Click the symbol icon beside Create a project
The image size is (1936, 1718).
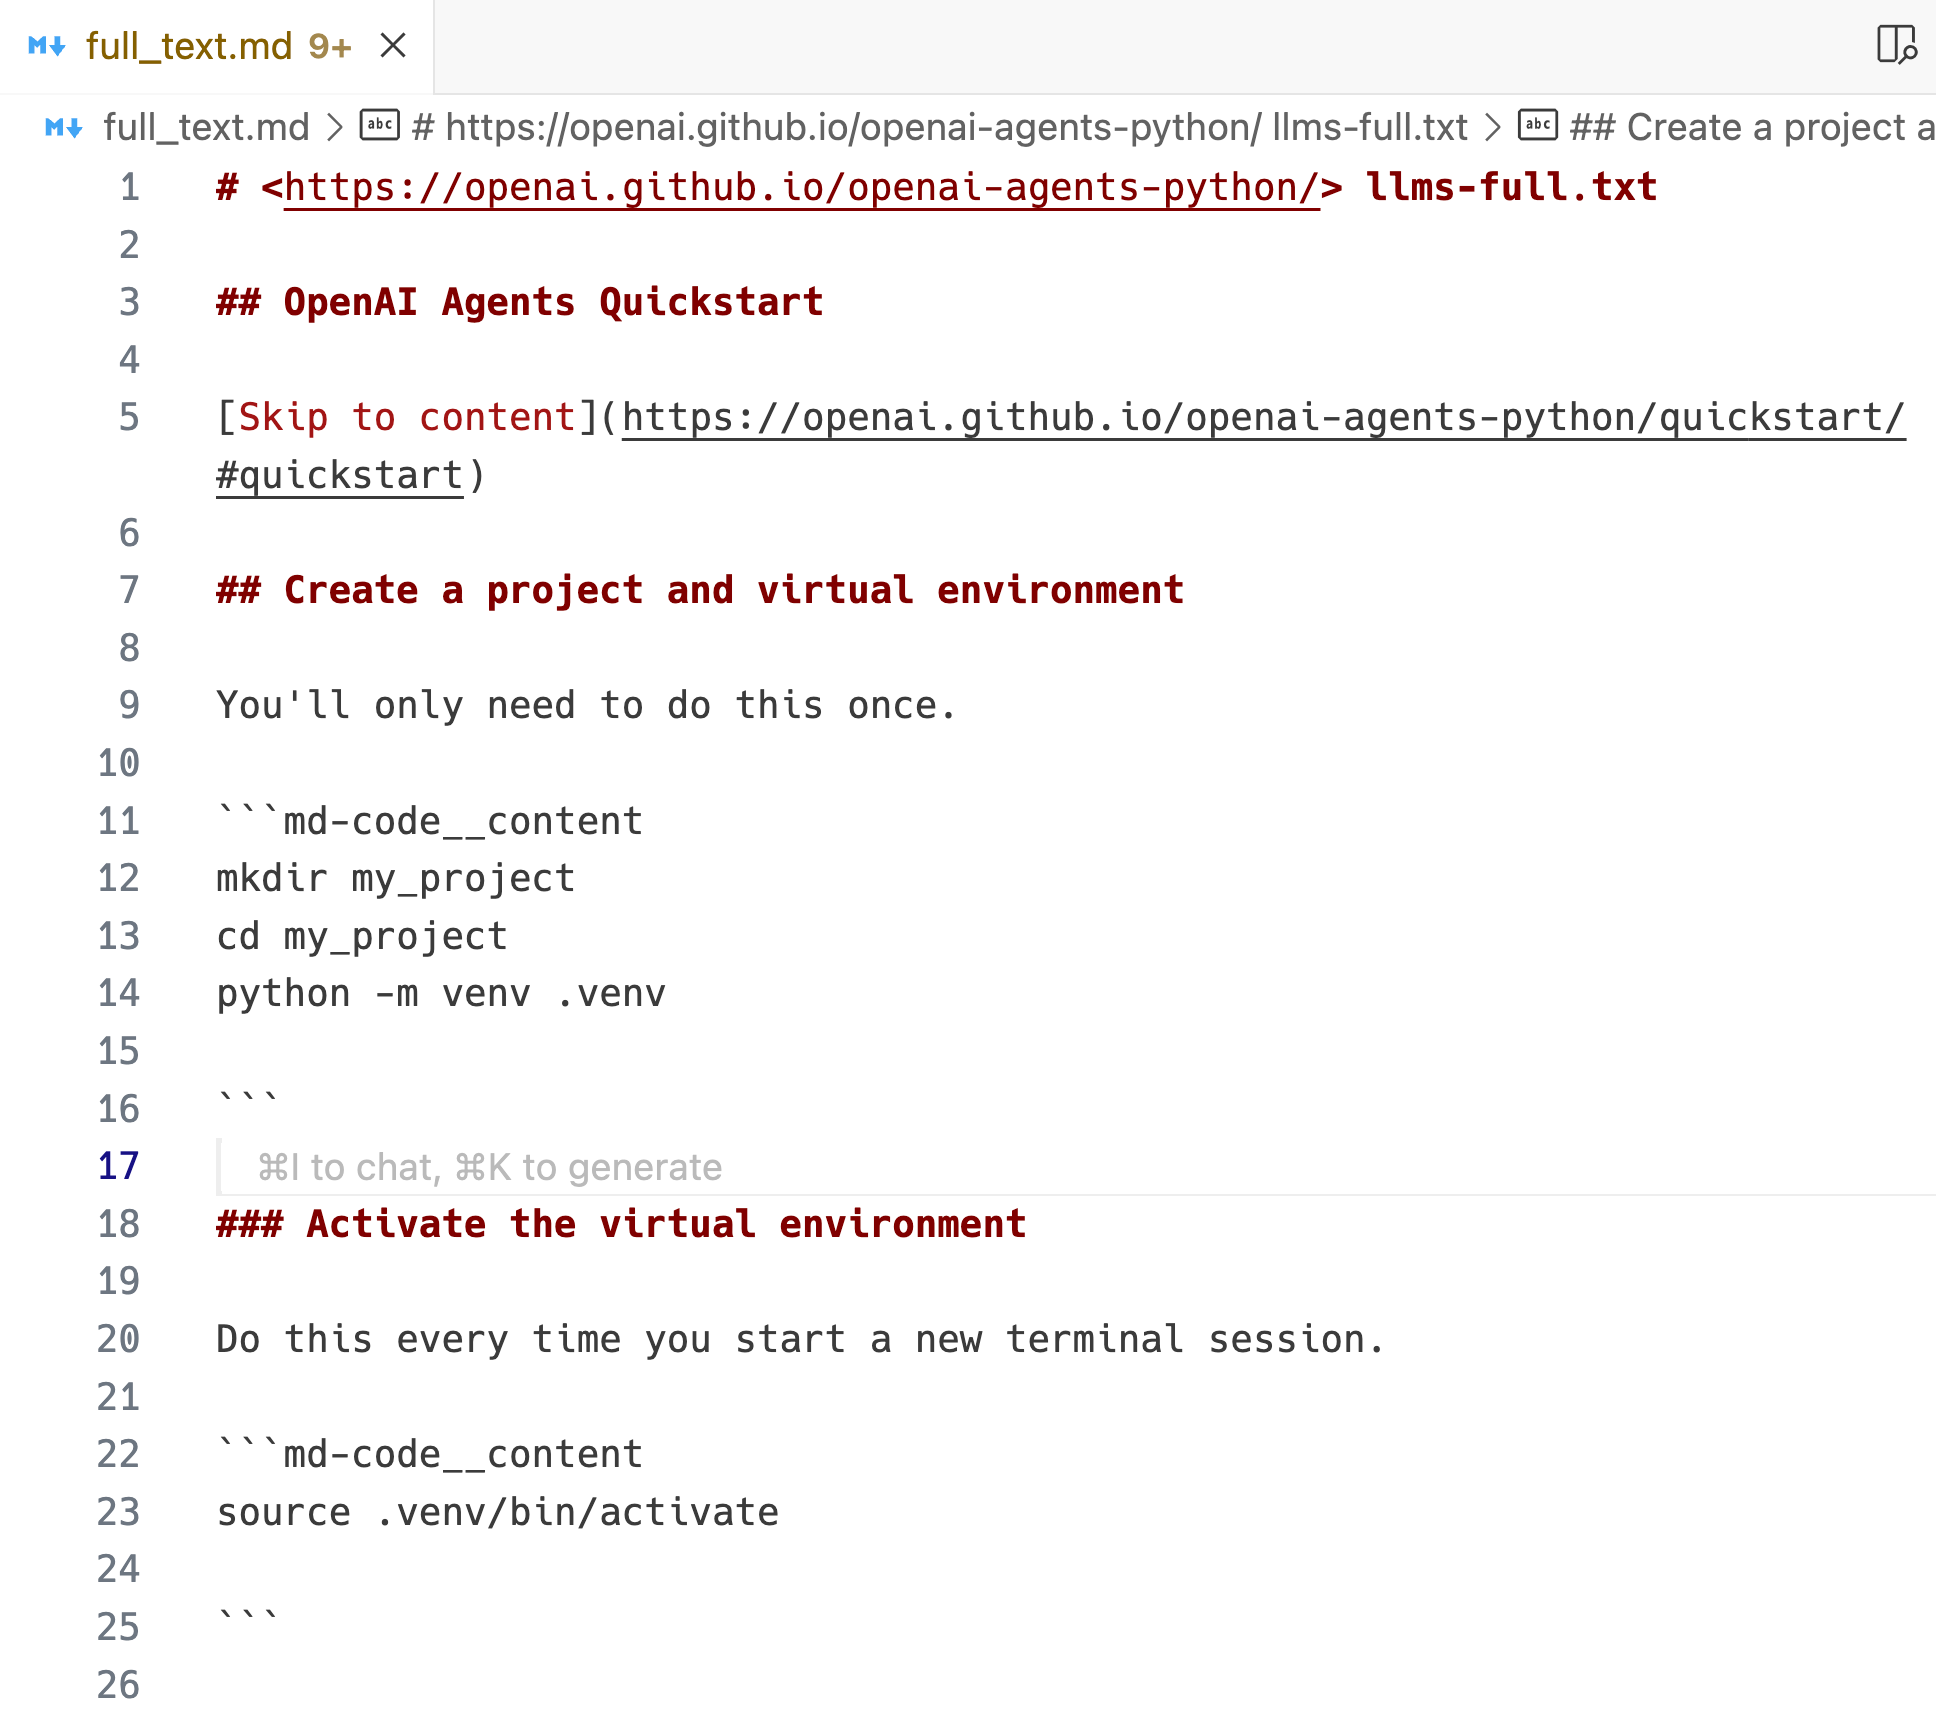(x=1538, y=126)
